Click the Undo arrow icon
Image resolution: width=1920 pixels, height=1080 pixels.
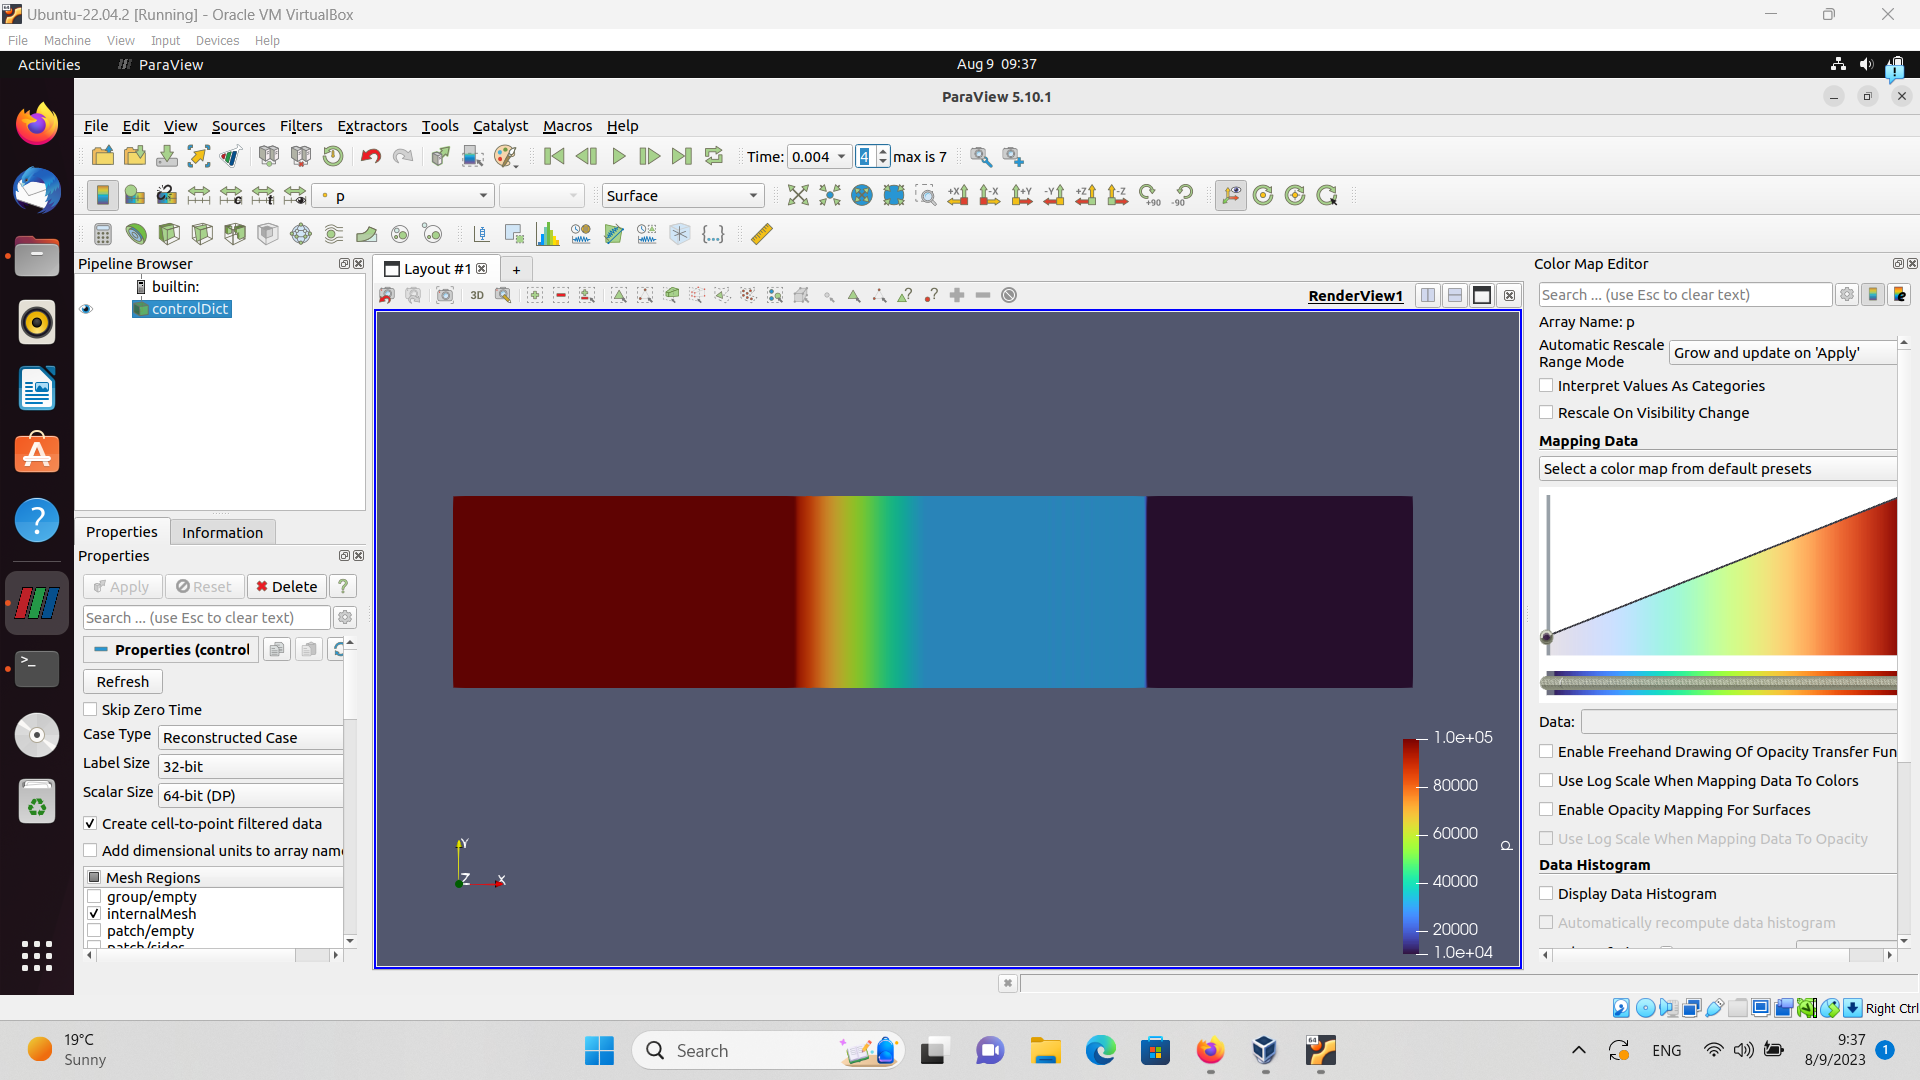pos(371,157)
